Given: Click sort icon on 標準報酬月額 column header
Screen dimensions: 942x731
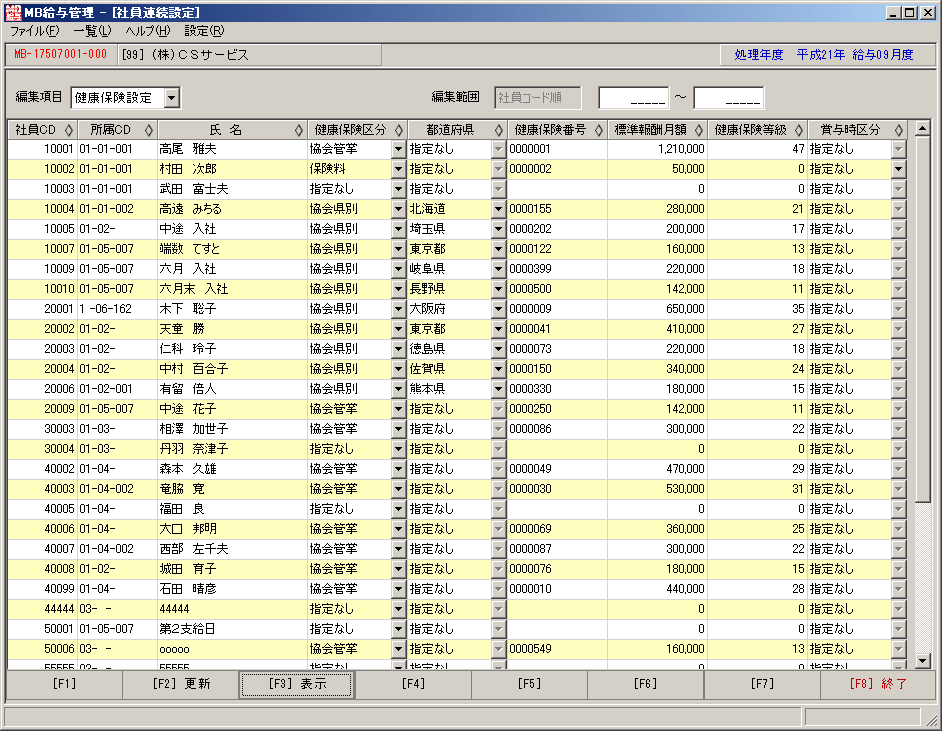Looking at the screenshot, I should click(699, 130).
